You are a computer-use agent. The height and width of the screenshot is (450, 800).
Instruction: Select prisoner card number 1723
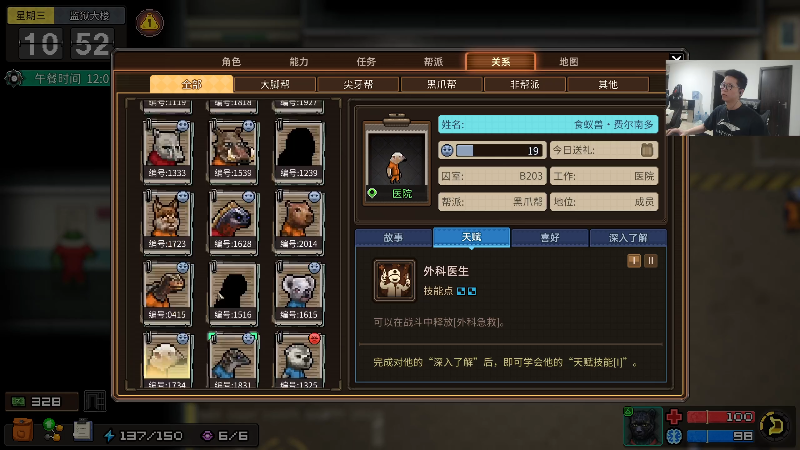coord(167,221)
